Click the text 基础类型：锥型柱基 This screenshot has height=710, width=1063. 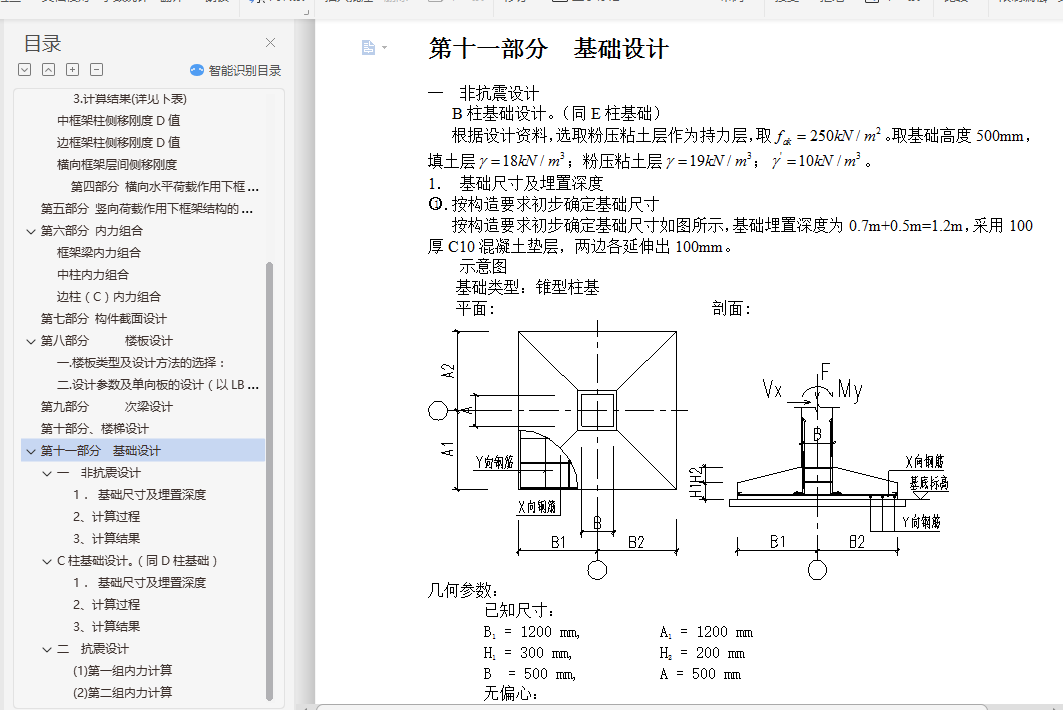point(527,288)
